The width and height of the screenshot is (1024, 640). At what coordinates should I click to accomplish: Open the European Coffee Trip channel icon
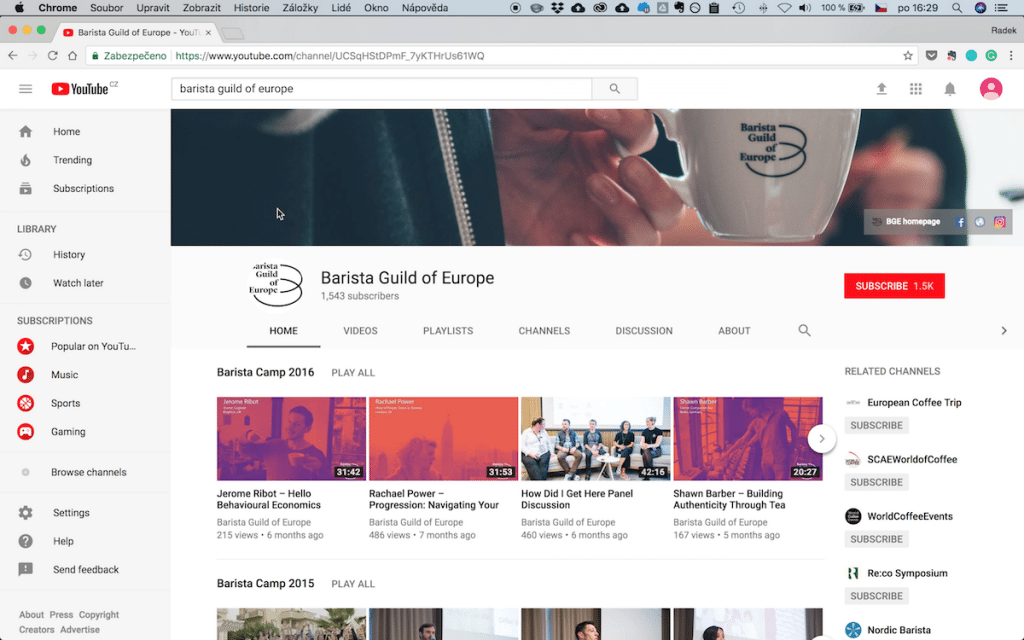853,403
